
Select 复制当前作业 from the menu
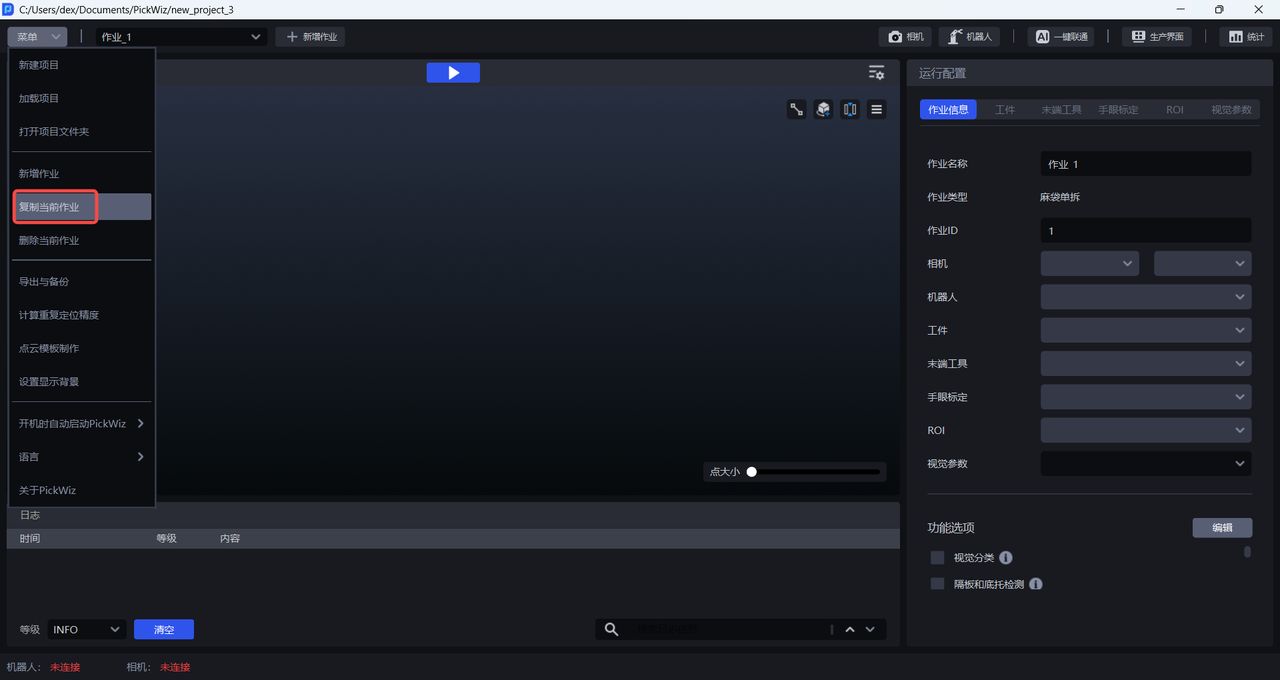(82, 207)
